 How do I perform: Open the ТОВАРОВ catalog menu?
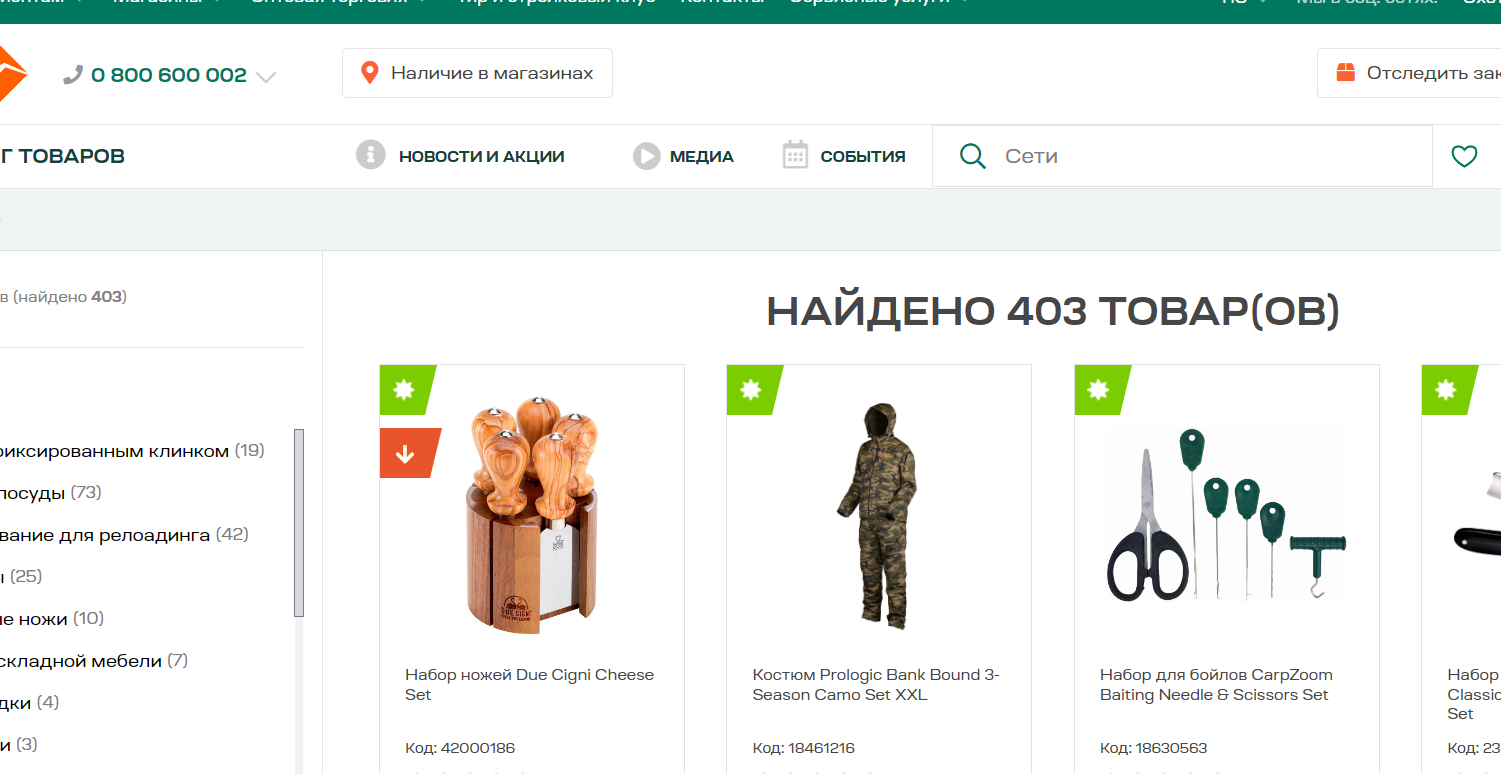[x=62, y=156]
